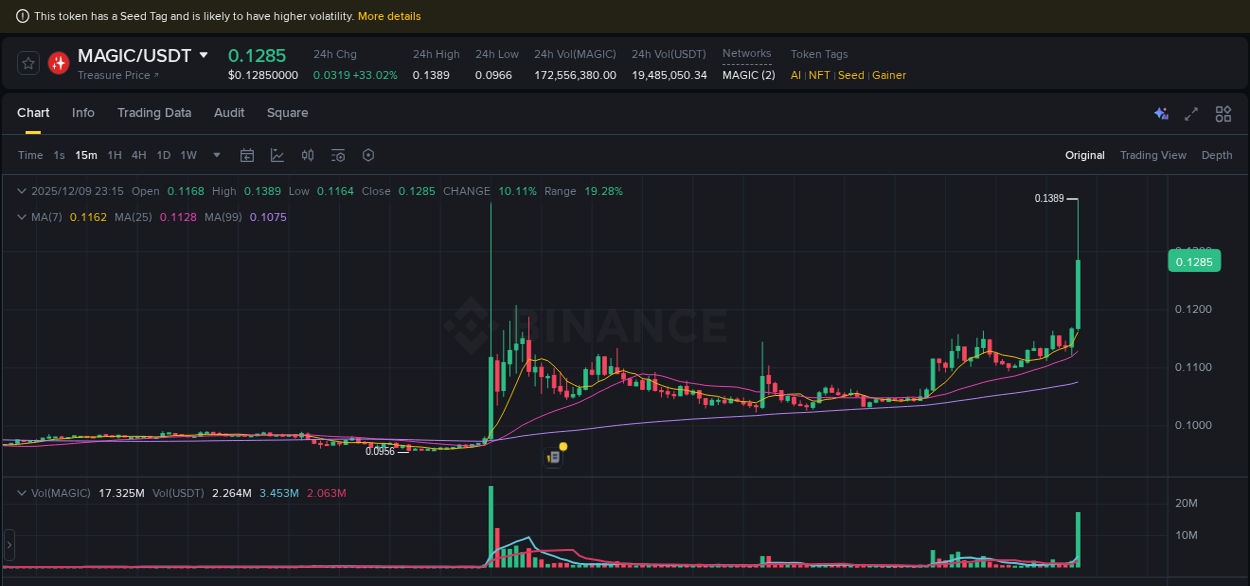Collapse the OHLC price info row
The image size is (1250, 586).
[x=21, y=191]
